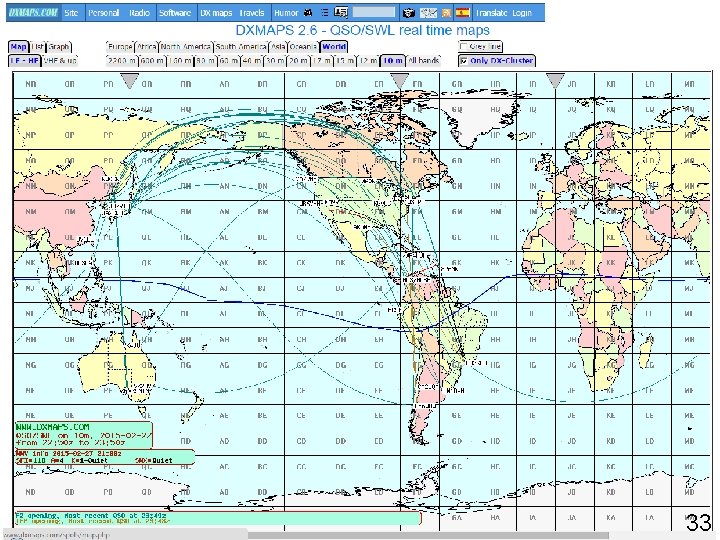Open the Travels menu
Image resolution: width=720 pixels, height=540 pixels.
[252, 13]
